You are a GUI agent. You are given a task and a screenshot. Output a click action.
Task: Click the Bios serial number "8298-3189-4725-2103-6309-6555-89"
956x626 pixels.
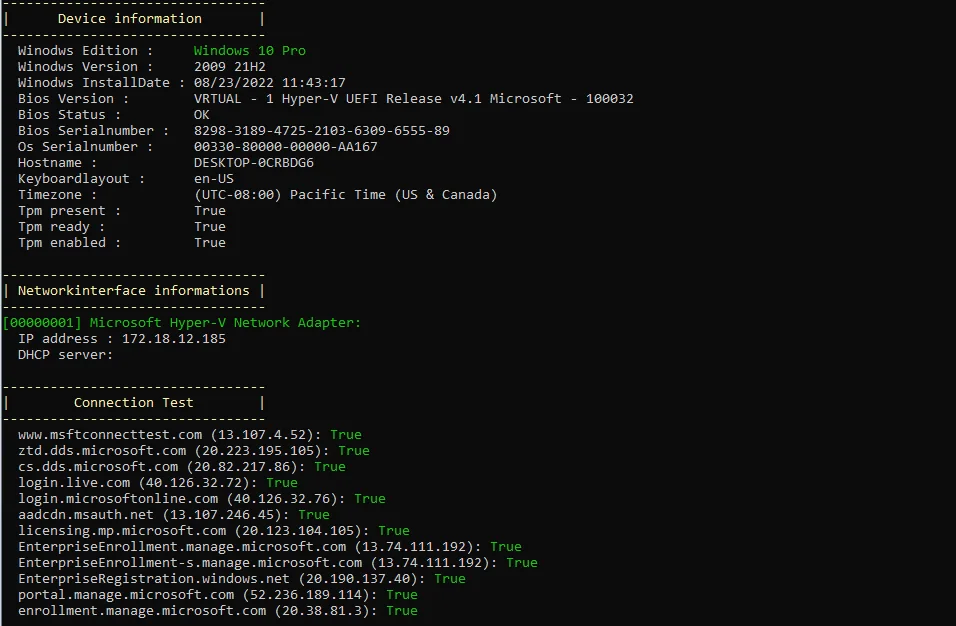tap(322, 130)
